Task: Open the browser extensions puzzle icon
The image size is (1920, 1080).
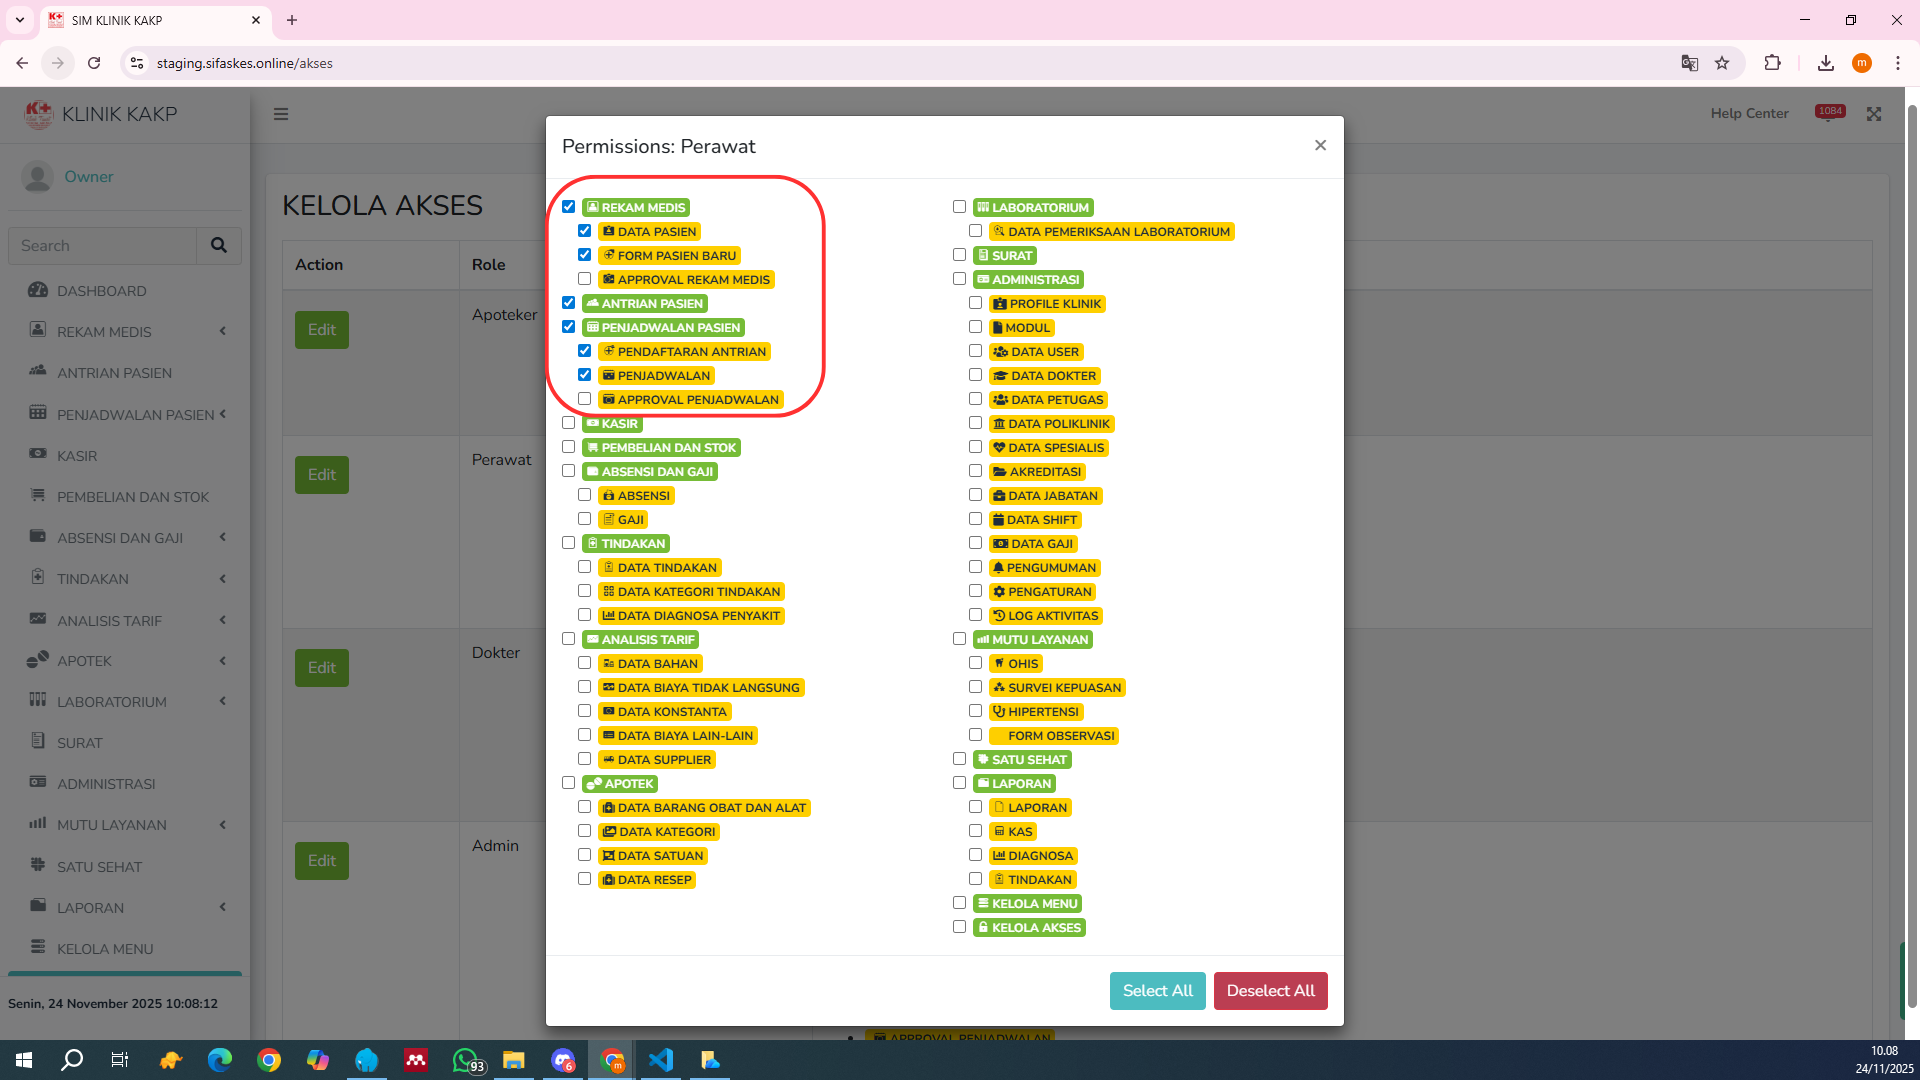Action: [x=1772, y=63]
